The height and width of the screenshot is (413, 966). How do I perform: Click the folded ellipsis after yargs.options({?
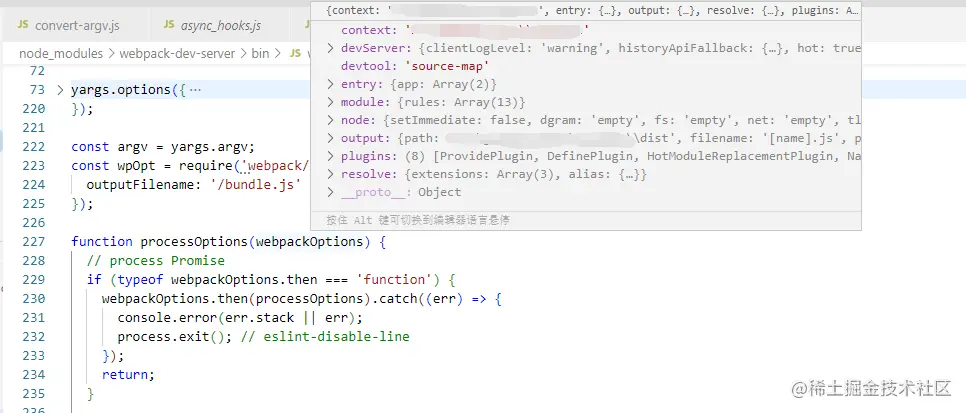[x=195, y=90]
